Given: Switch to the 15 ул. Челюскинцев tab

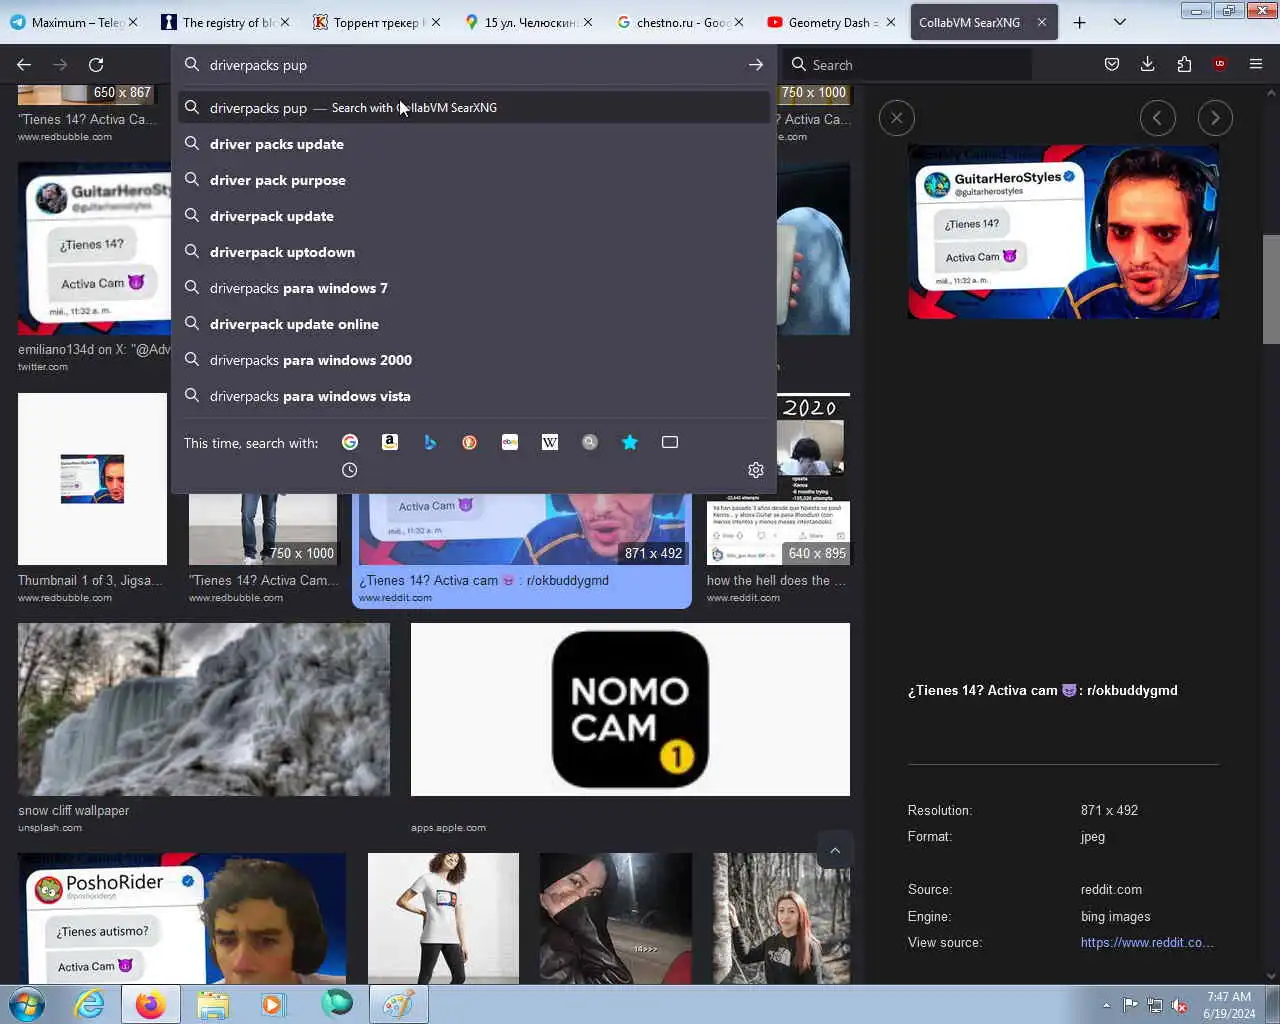Looking at the screenshot, I should pos(529,22).
